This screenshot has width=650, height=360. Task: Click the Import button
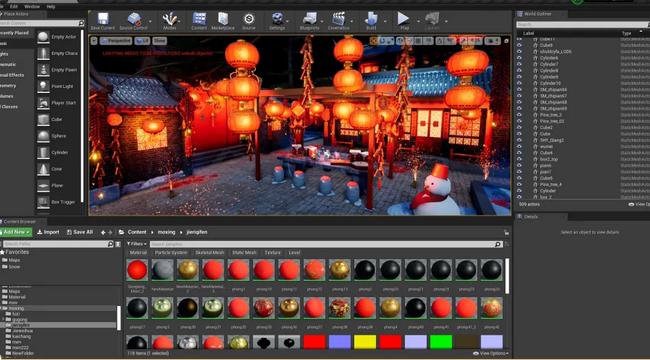(x=48, y=232)
